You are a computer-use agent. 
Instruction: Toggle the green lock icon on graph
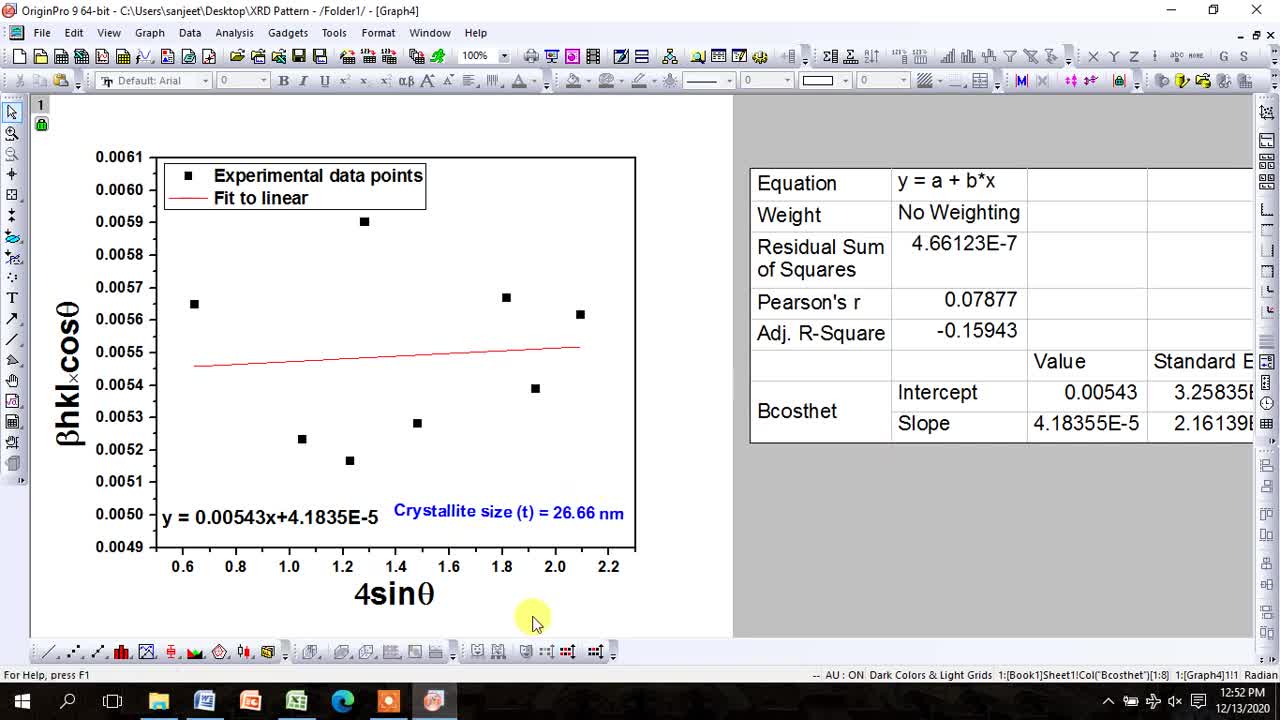pos(41,124)
